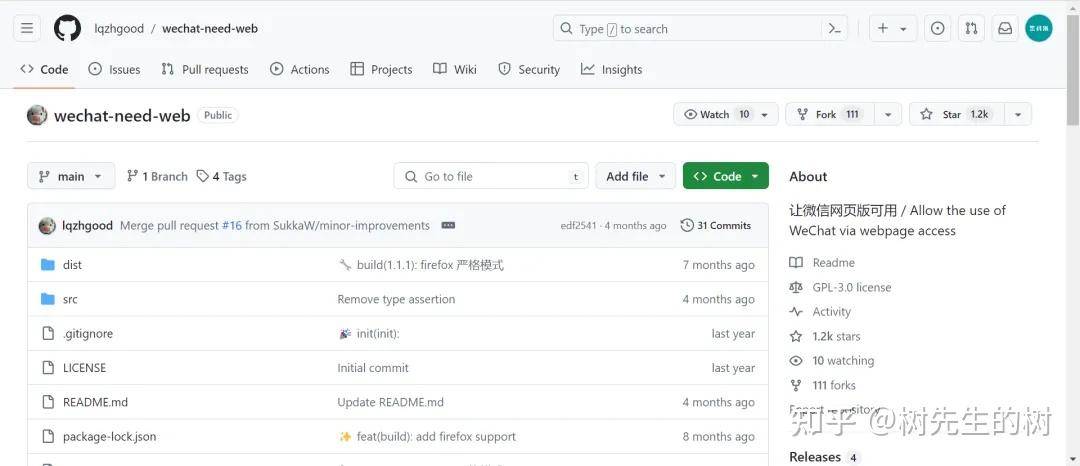This screenshot has height=466, width=1080.
Task: Click the Readme book icon in About
Action: tap(796, 262)
